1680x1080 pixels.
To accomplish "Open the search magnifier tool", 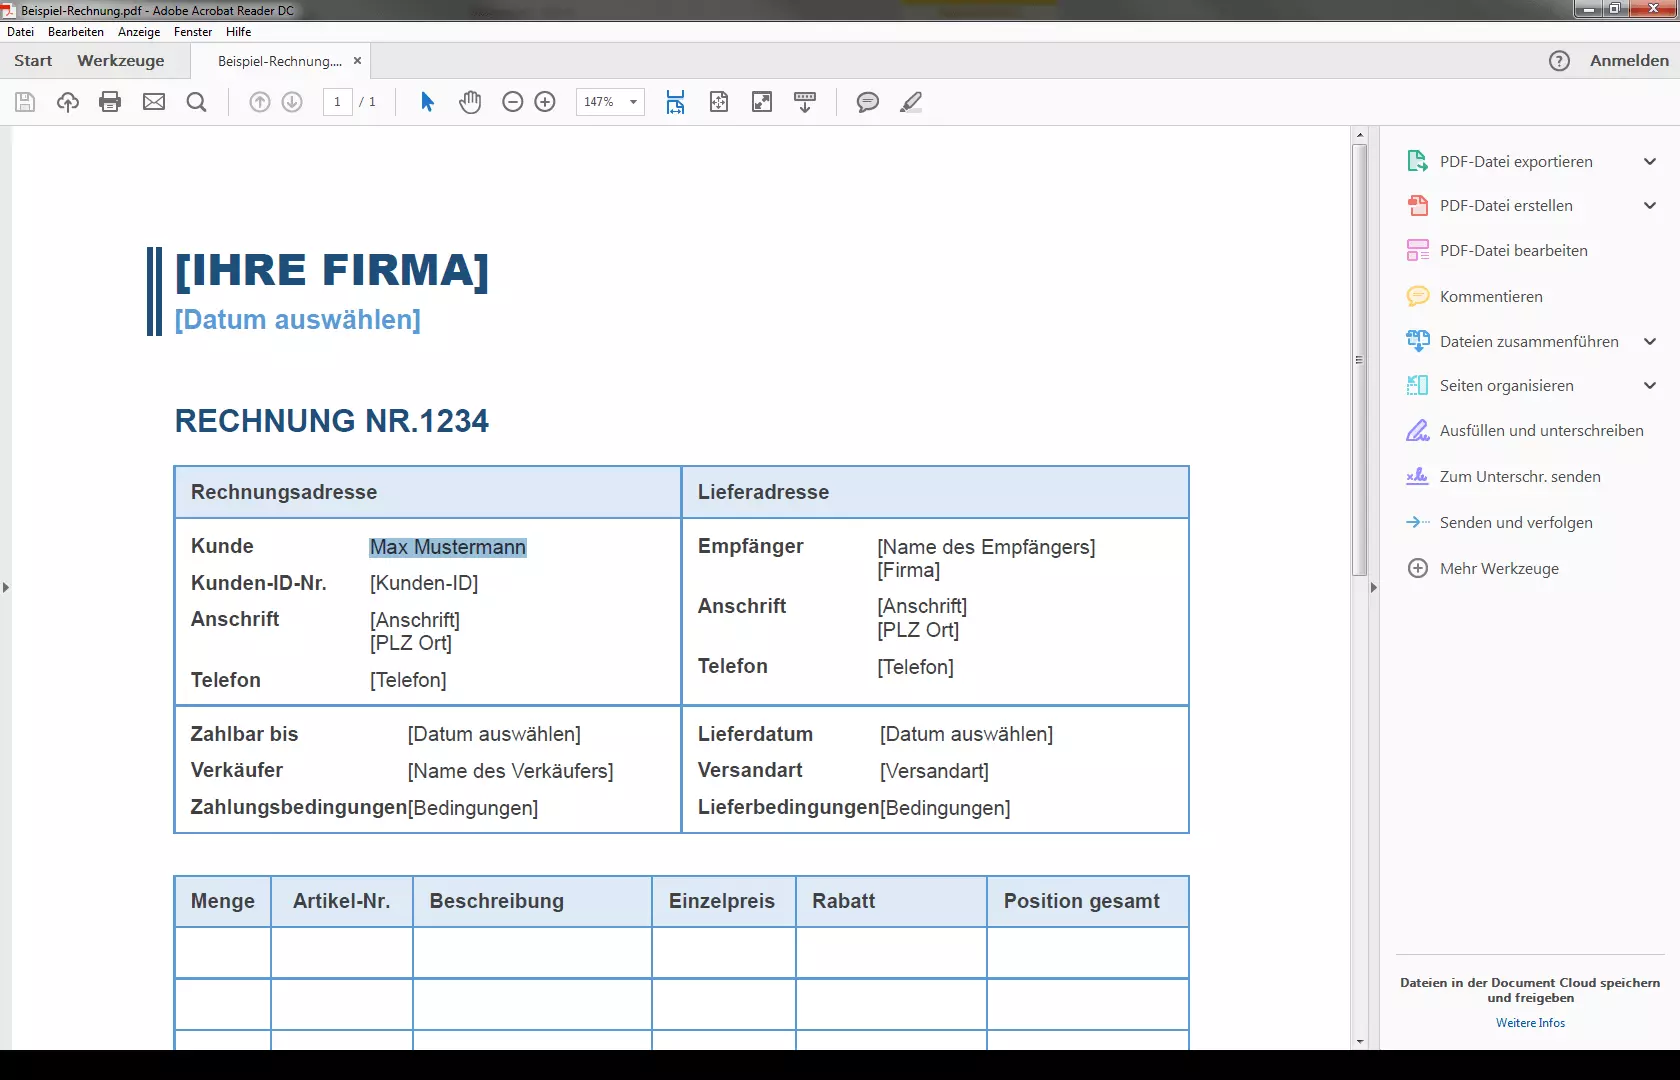I will coord(197,102).
